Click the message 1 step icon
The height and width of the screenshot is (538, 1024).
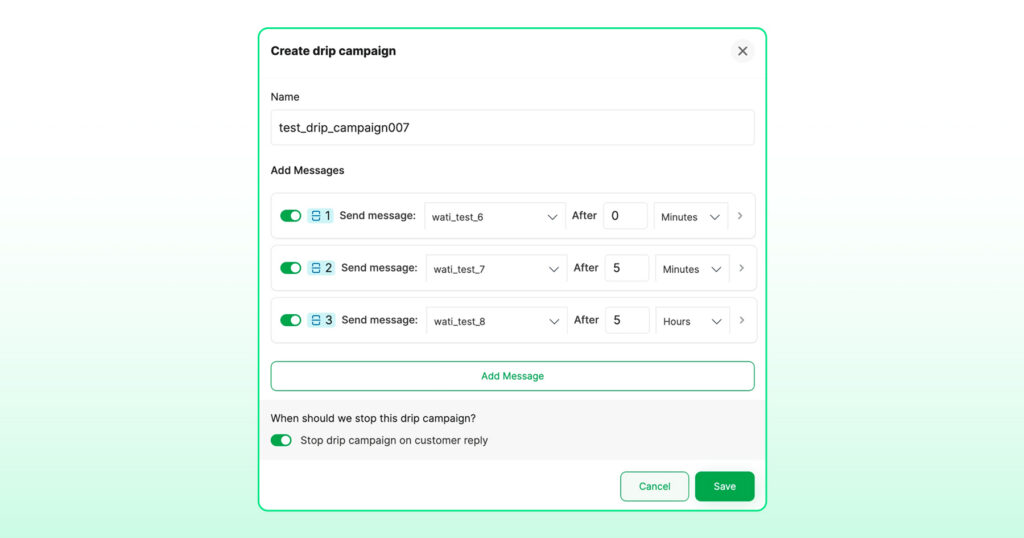316,216
